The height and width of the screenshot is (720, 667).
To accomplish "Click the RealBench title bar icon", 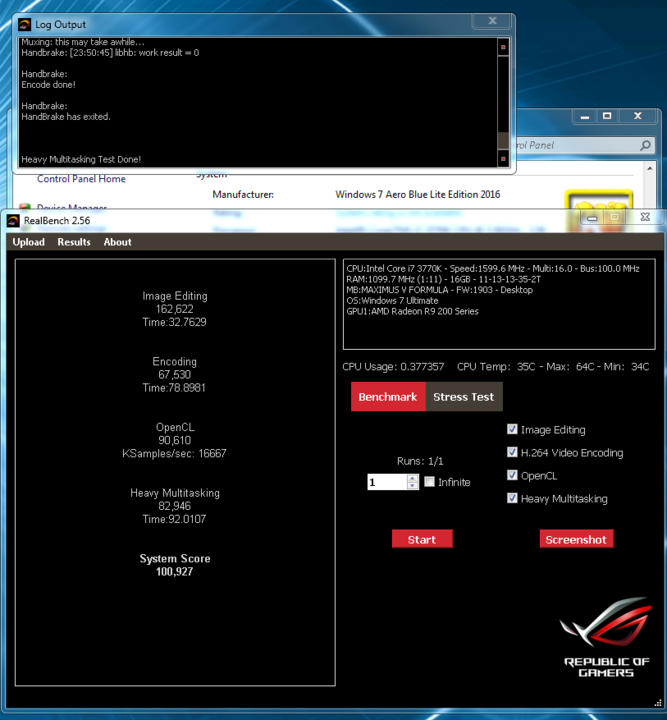I will pyautogui.click(x=13, y=221).
